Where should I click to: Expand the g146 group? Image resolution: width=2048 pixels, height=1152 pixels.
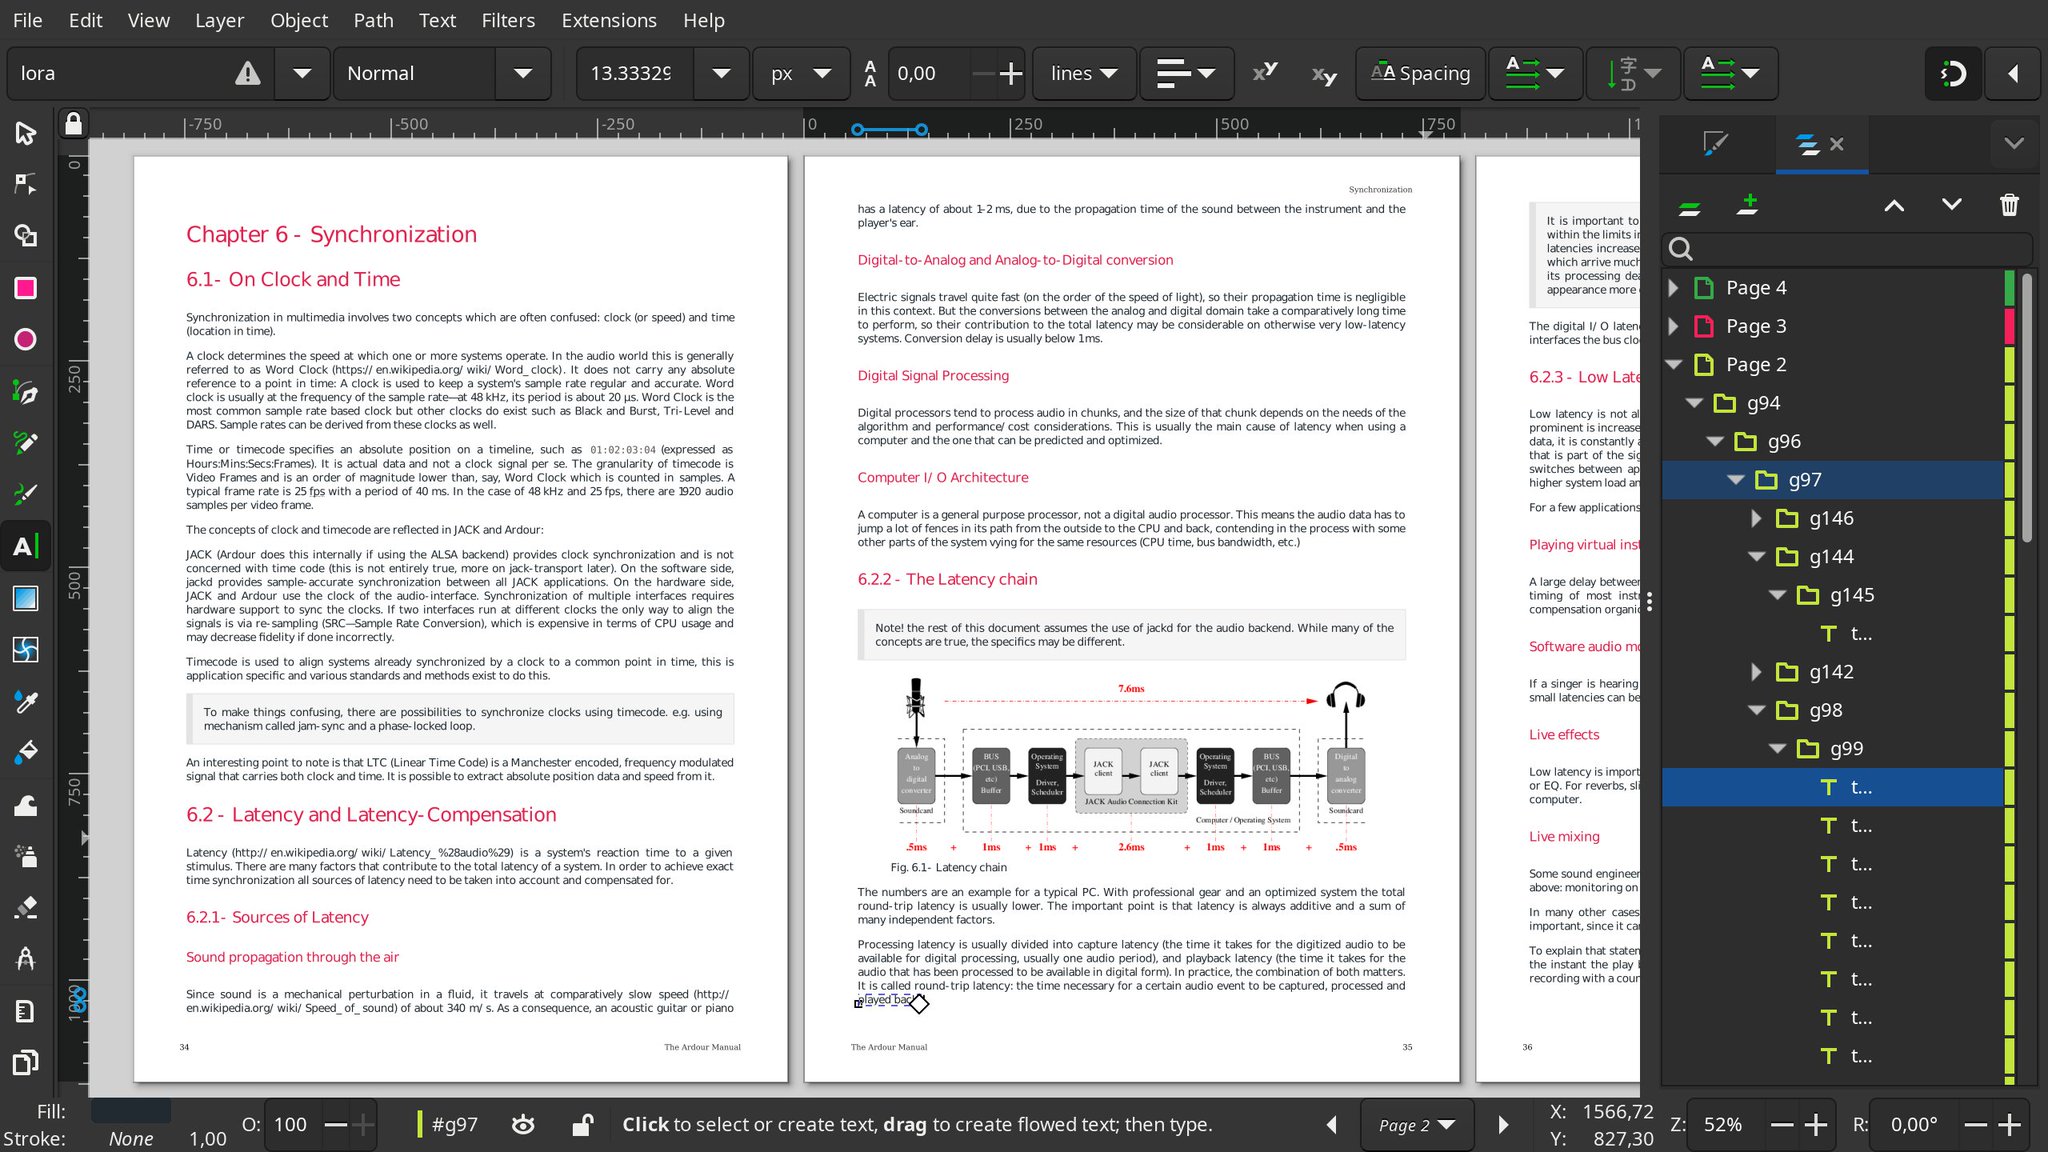(1757, 518)
